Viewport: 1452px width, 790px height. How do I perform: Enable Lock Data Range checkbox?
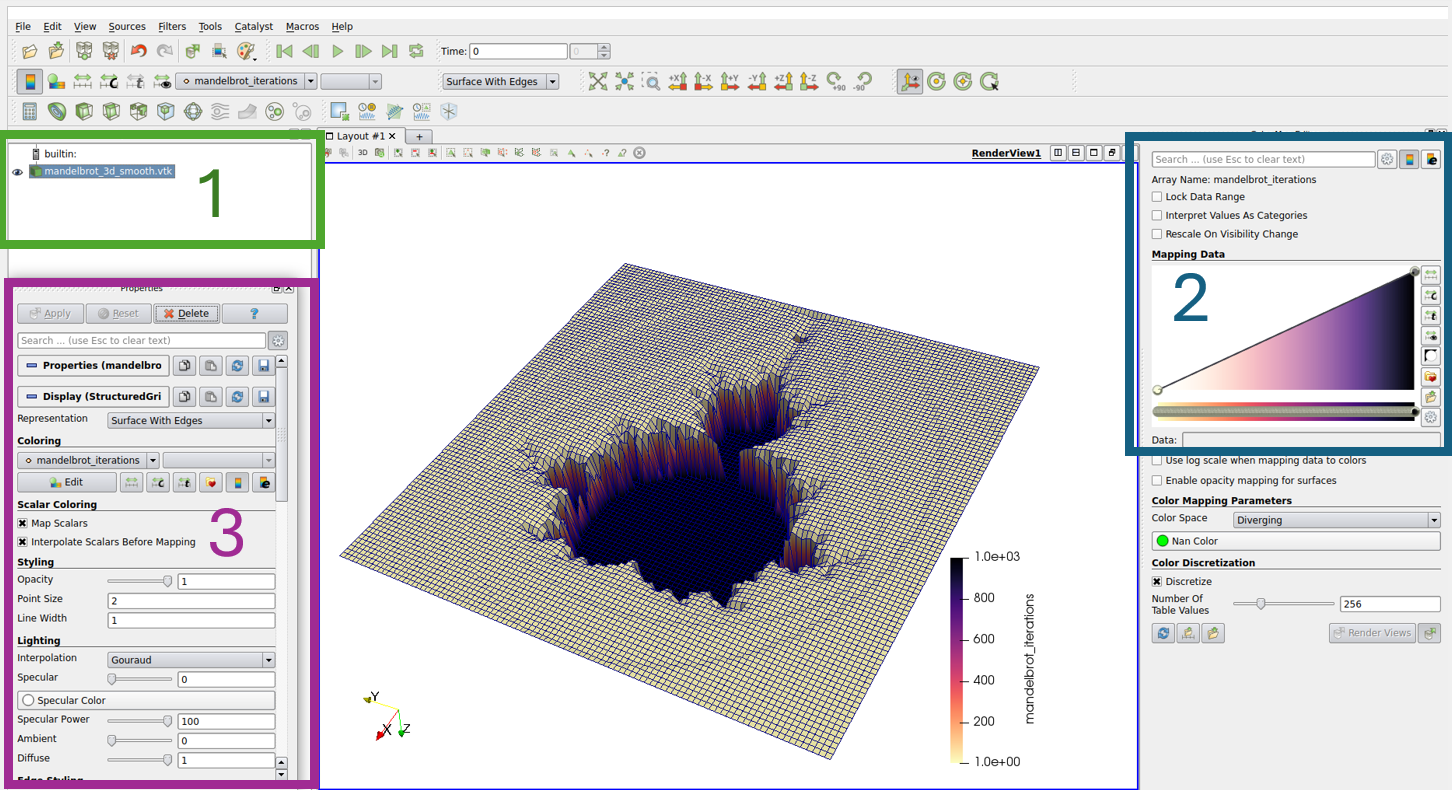coord(1157,197)
